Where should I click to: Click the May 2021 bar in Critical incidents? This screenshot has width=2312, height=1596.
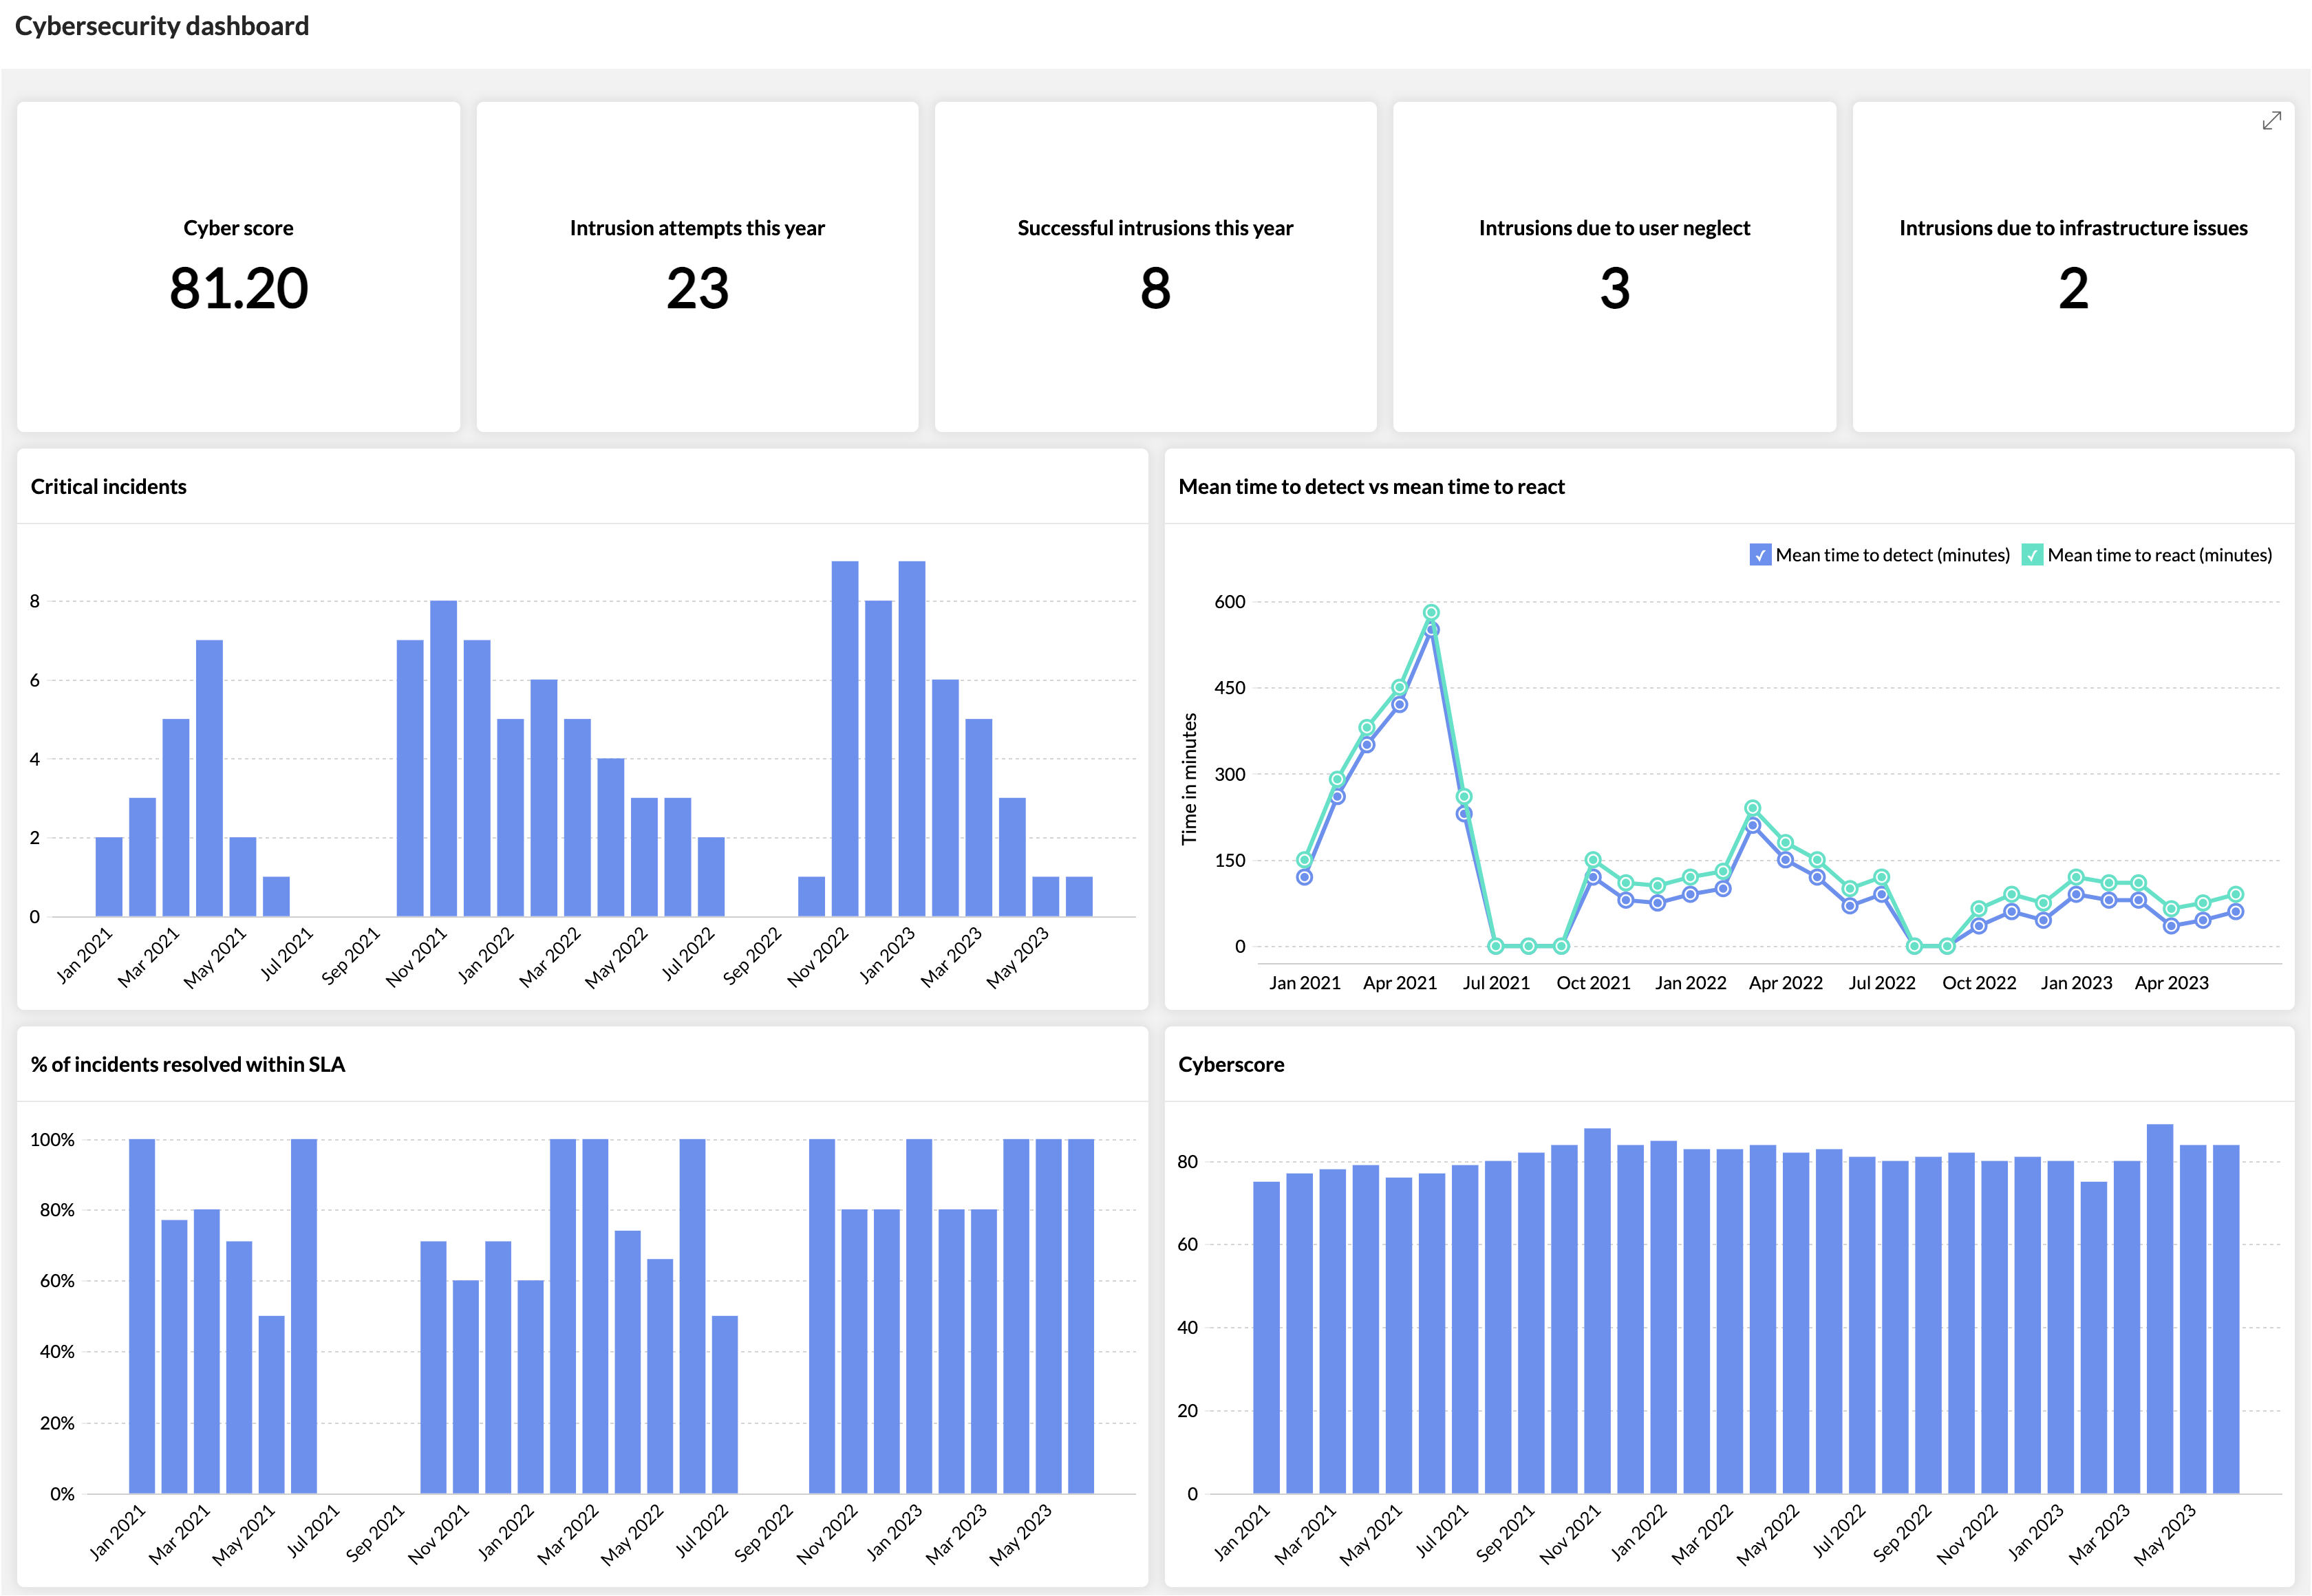[x=243, y=877]
